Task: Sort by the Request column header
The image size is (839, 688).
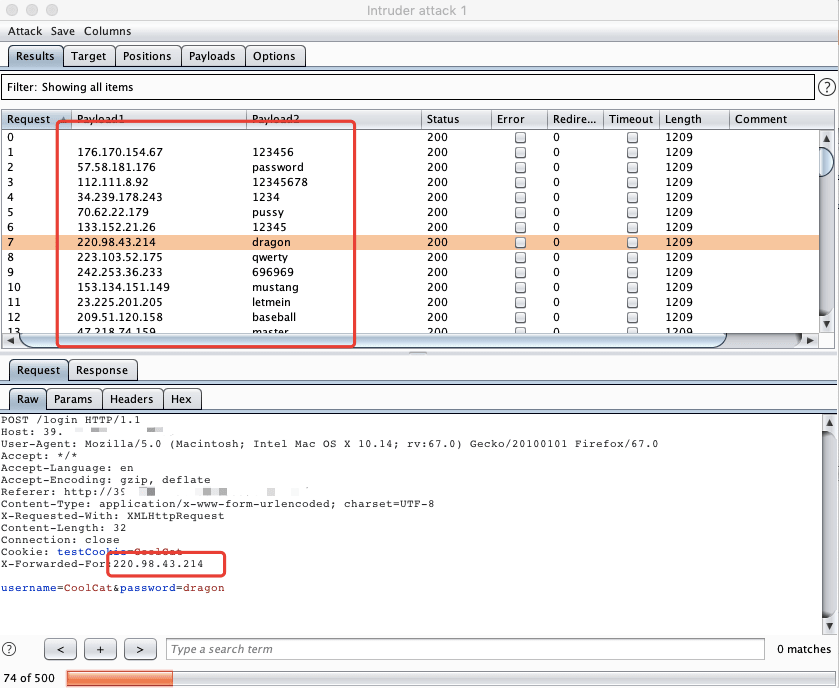Action: pyautogui.click(x=36, y=119)
